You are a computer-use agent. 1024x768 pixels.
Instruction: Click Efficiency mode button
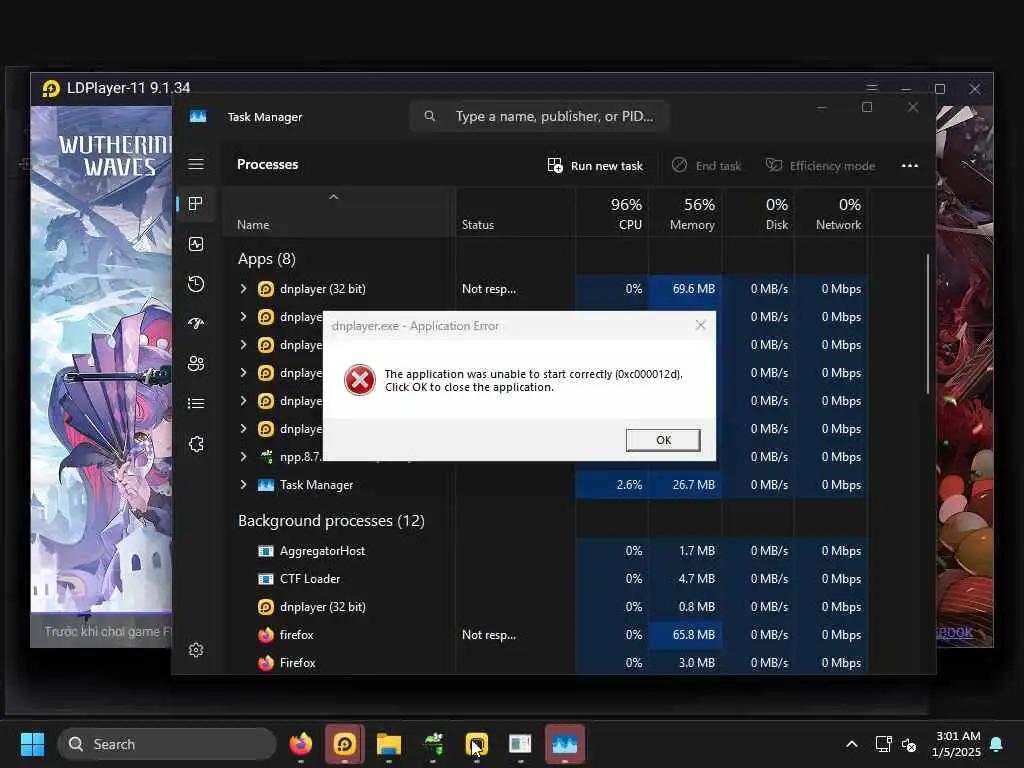tap(820, 166)
